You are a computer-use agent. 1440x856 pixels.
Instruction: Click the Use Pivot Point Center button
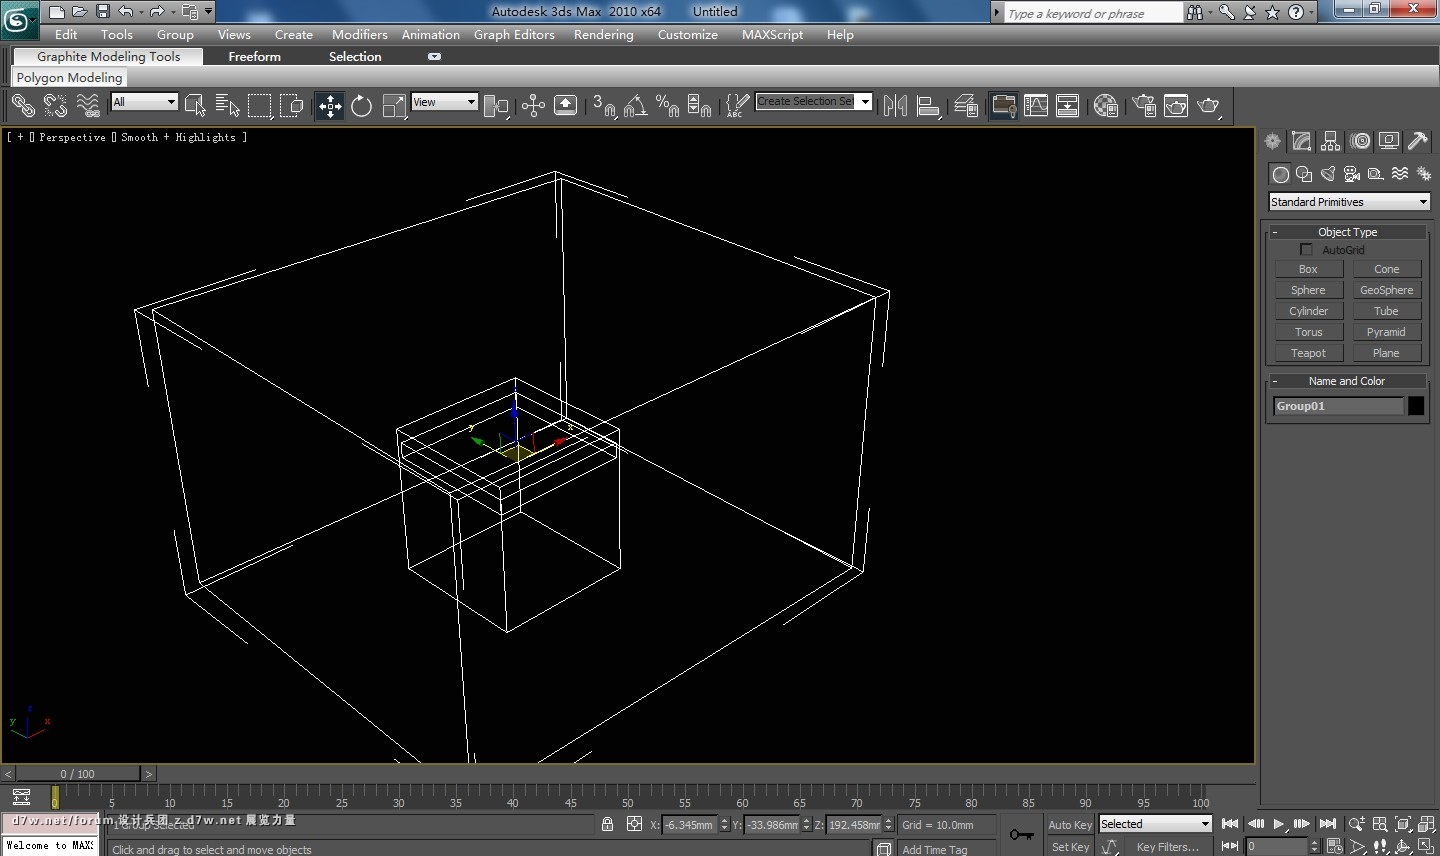pos(496,105)
